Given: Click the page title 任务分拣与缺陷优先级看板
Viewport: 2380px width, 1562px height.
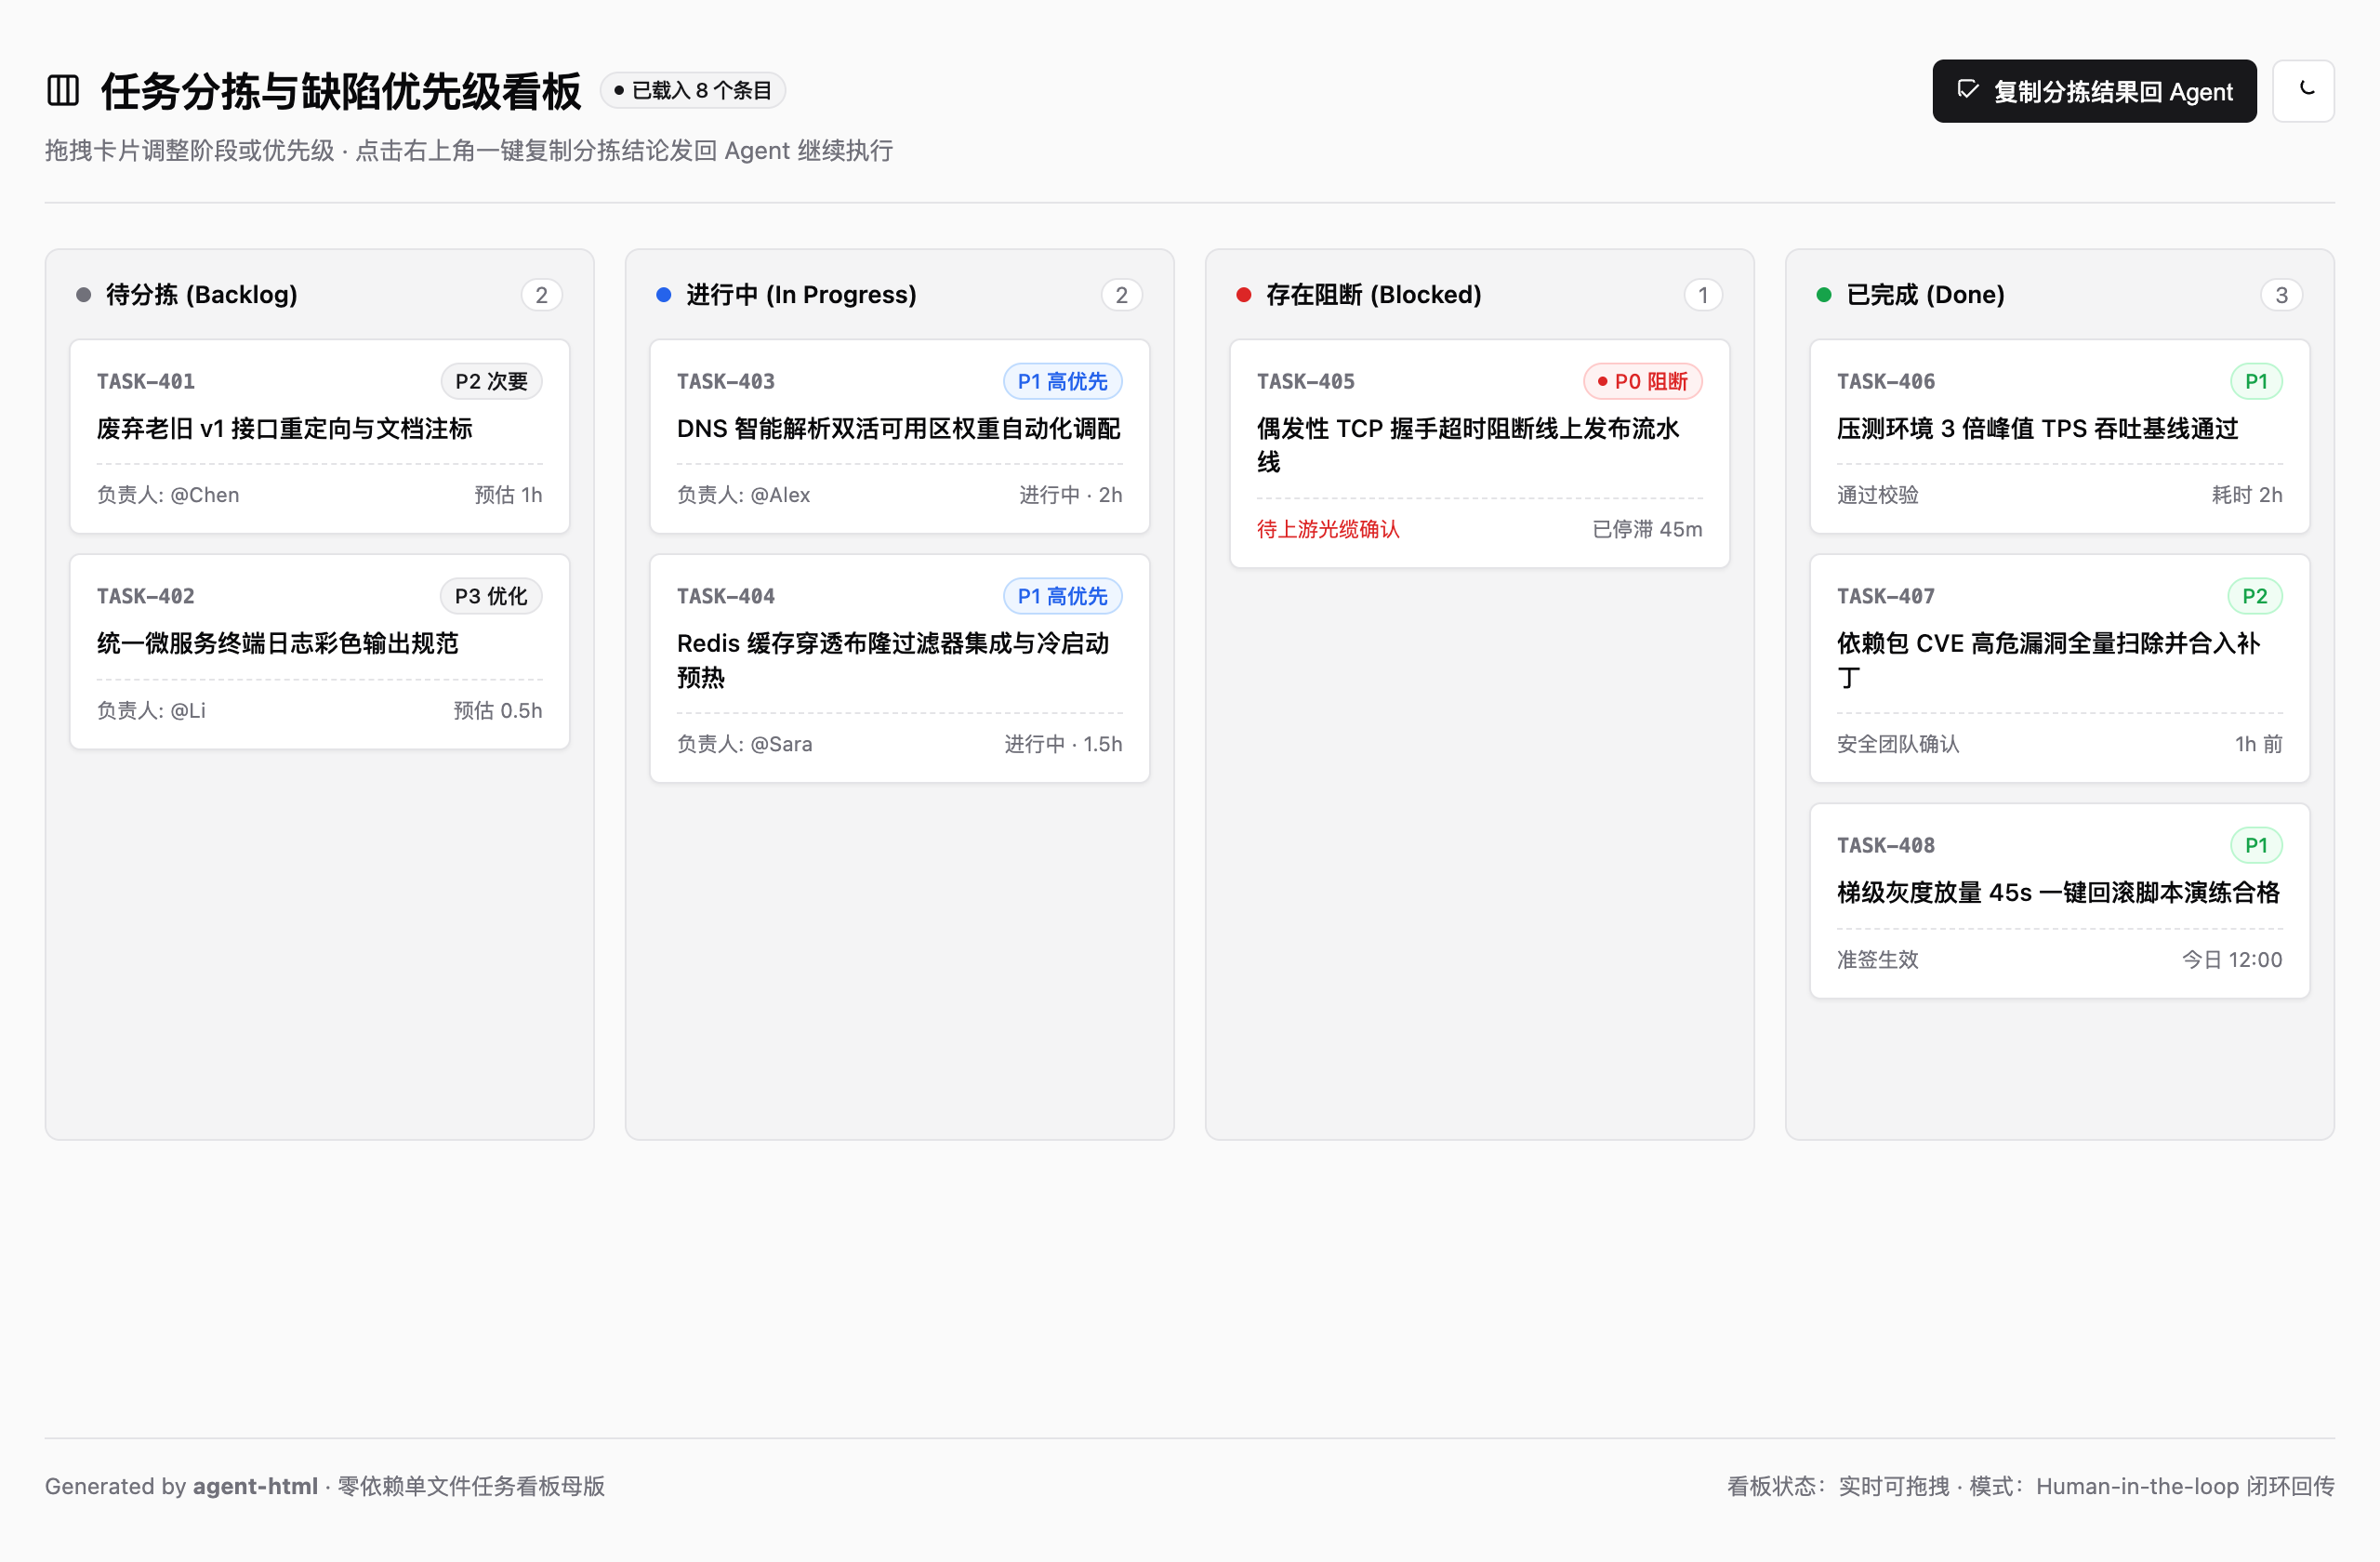Looking at the screenshot, I should coord(341,91).
